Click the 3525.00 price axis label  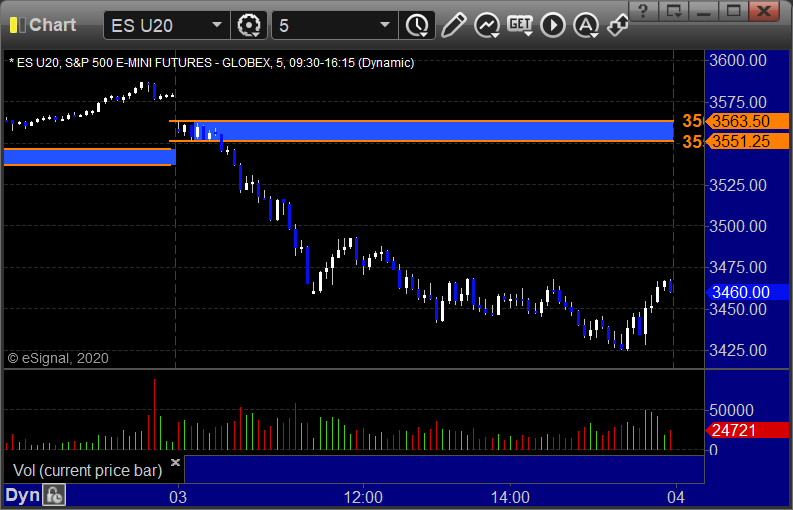click(738, 185)
